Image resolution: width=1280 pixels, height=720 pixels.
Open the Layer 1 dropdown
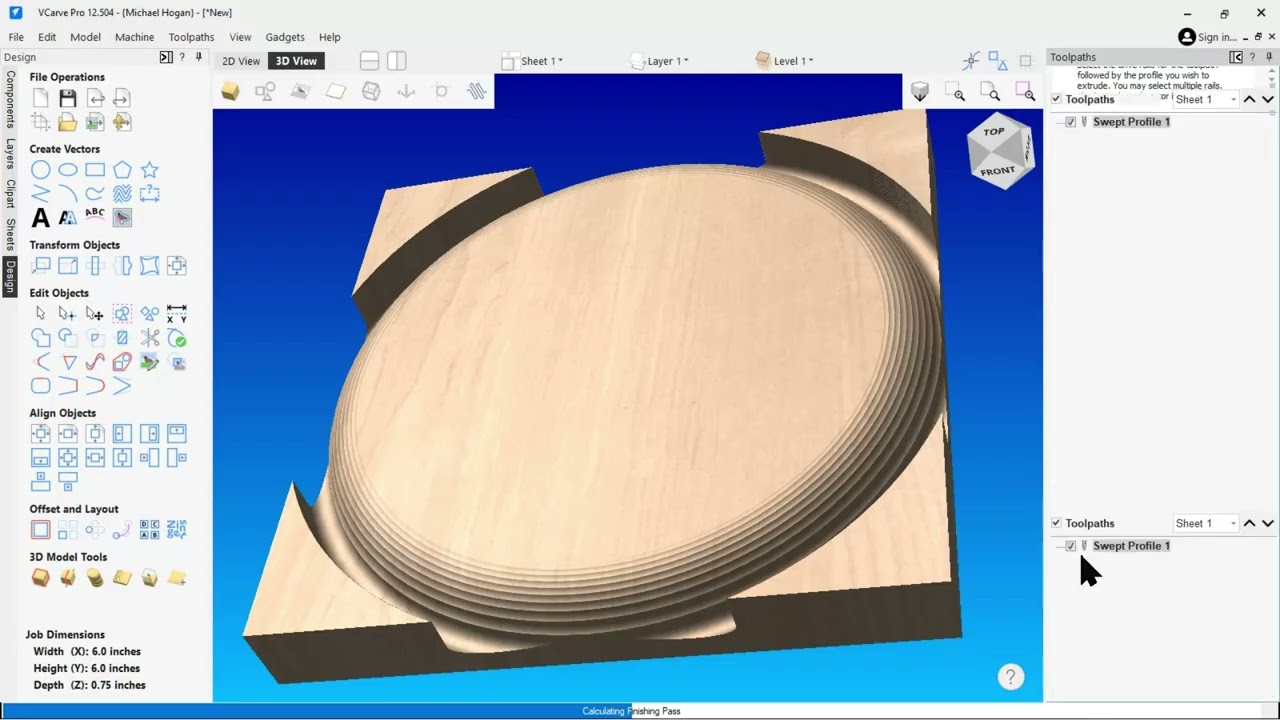660,61
